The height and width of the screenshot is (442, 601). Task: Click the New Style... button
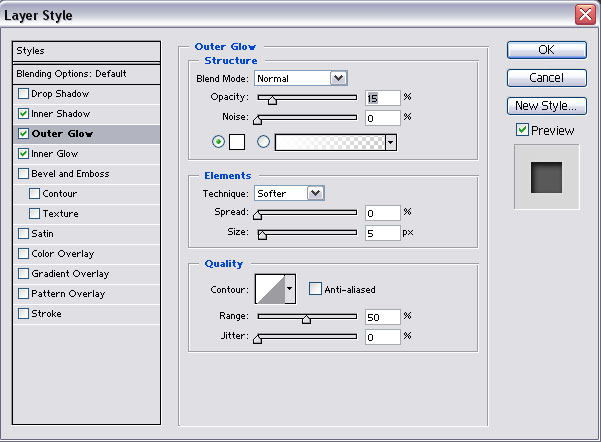coord(546,105)
